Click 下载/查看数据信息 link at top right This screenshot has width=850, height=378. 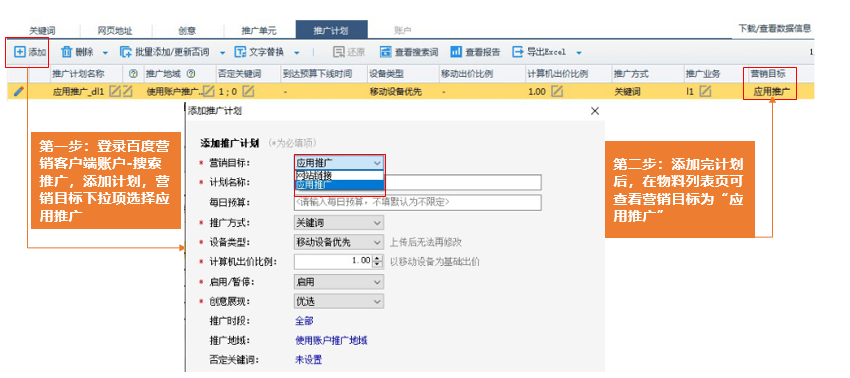pos(775,29)
